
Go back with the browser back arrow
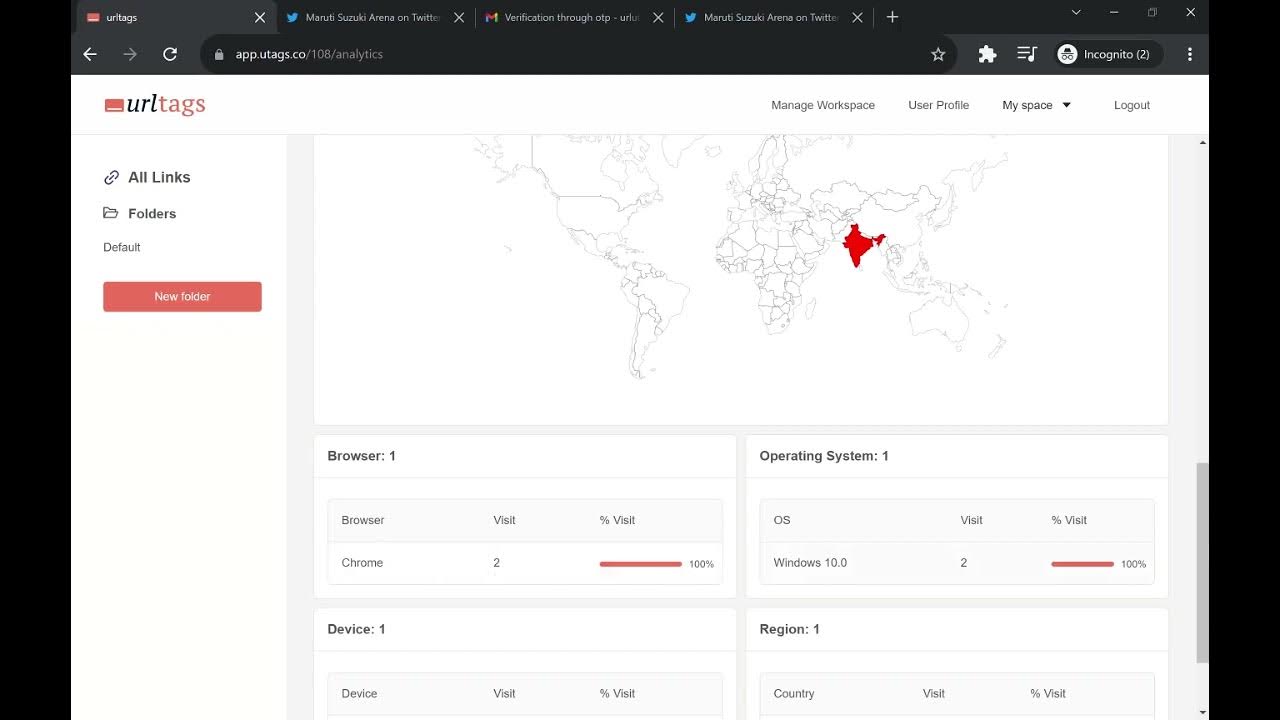point(90,54)
